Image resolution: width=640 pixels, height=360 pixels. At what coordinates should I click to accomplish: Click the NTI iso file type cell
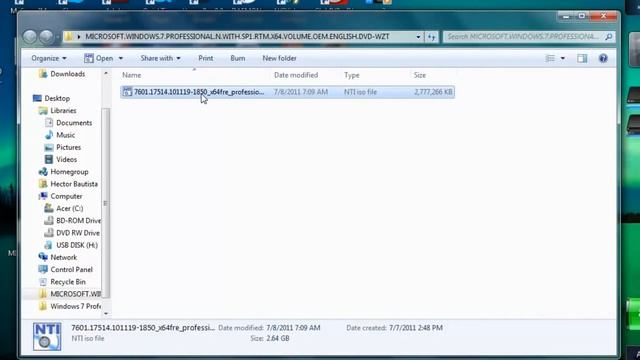tap(360, 92)
